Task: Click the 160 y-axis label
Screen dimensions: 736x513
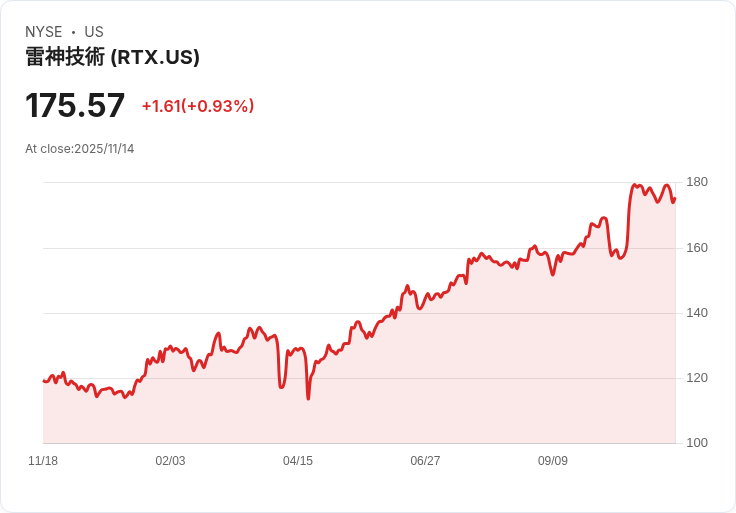Action: coord(697,248)
